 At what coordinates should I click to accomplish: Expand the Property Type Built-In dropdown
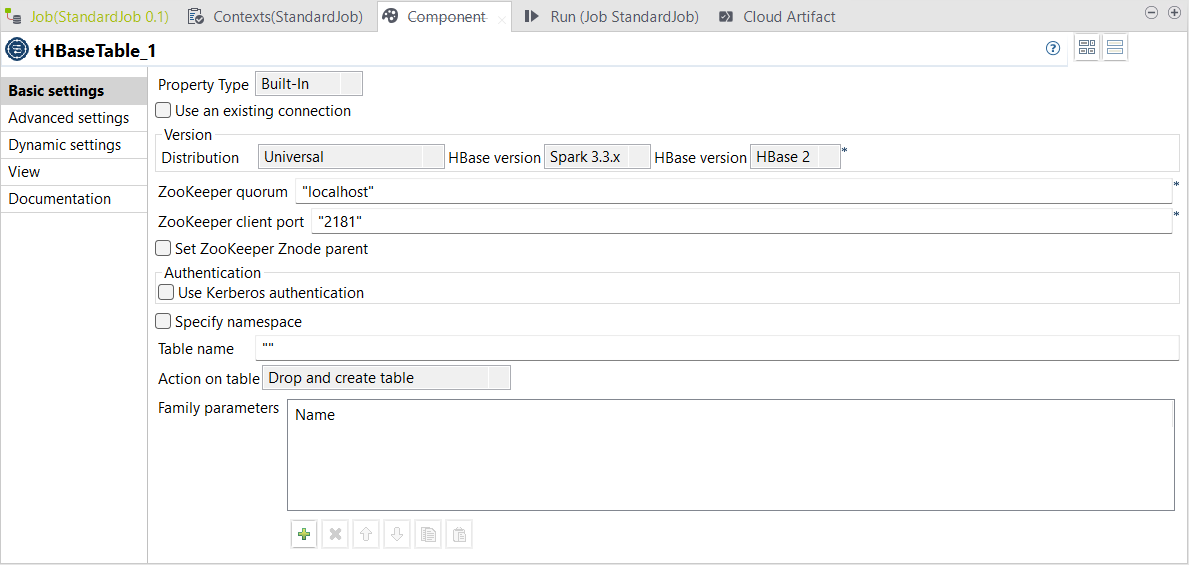(x=309, y=85)
